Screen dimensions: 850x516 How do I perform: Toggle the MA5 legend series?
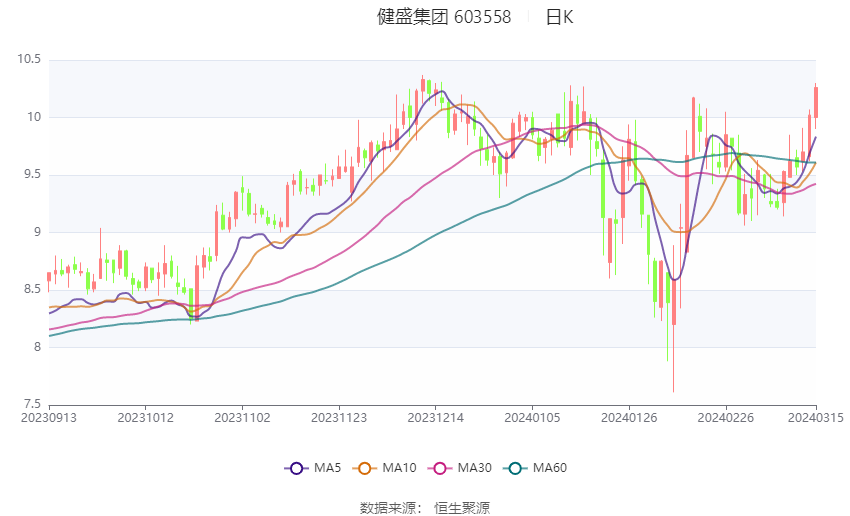click(313, 468)
